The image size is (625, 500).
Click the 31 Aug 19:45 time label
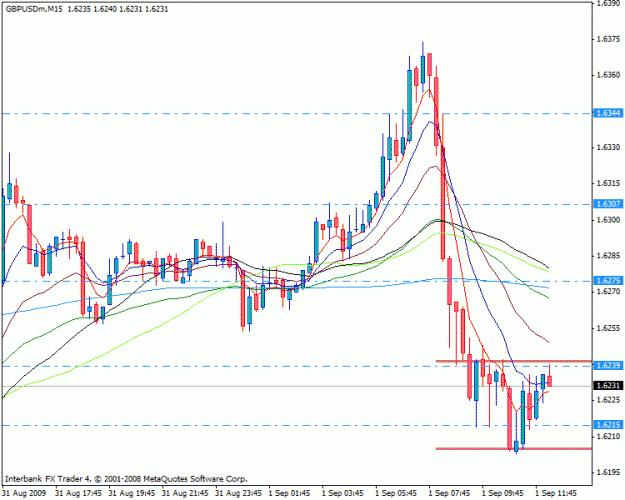132,494
